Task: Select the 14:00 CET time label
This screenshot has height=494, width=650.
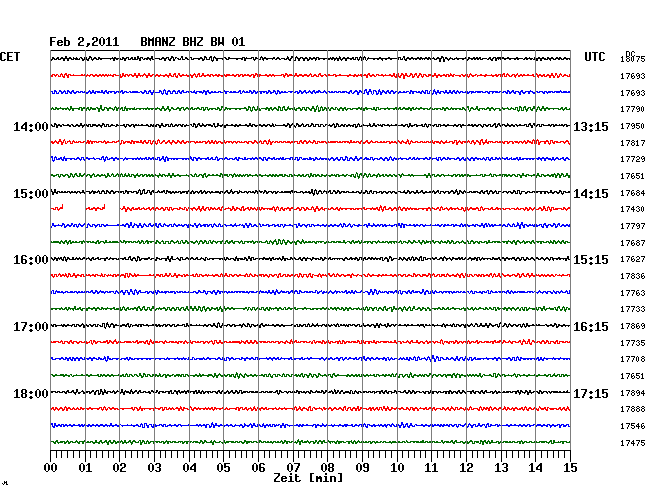Action: tap(31, 126)
